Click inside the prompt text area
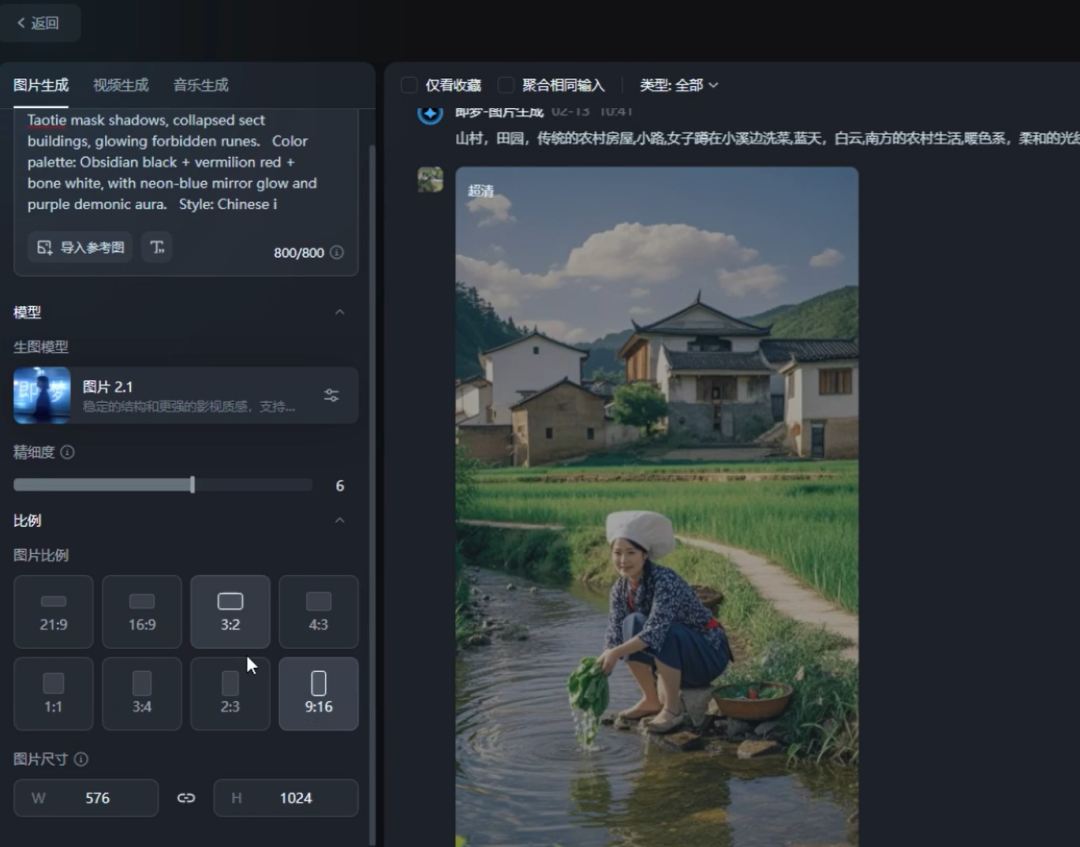This screenshot has width=1080, height=847. pyautogui.click(x=185, y=163)
